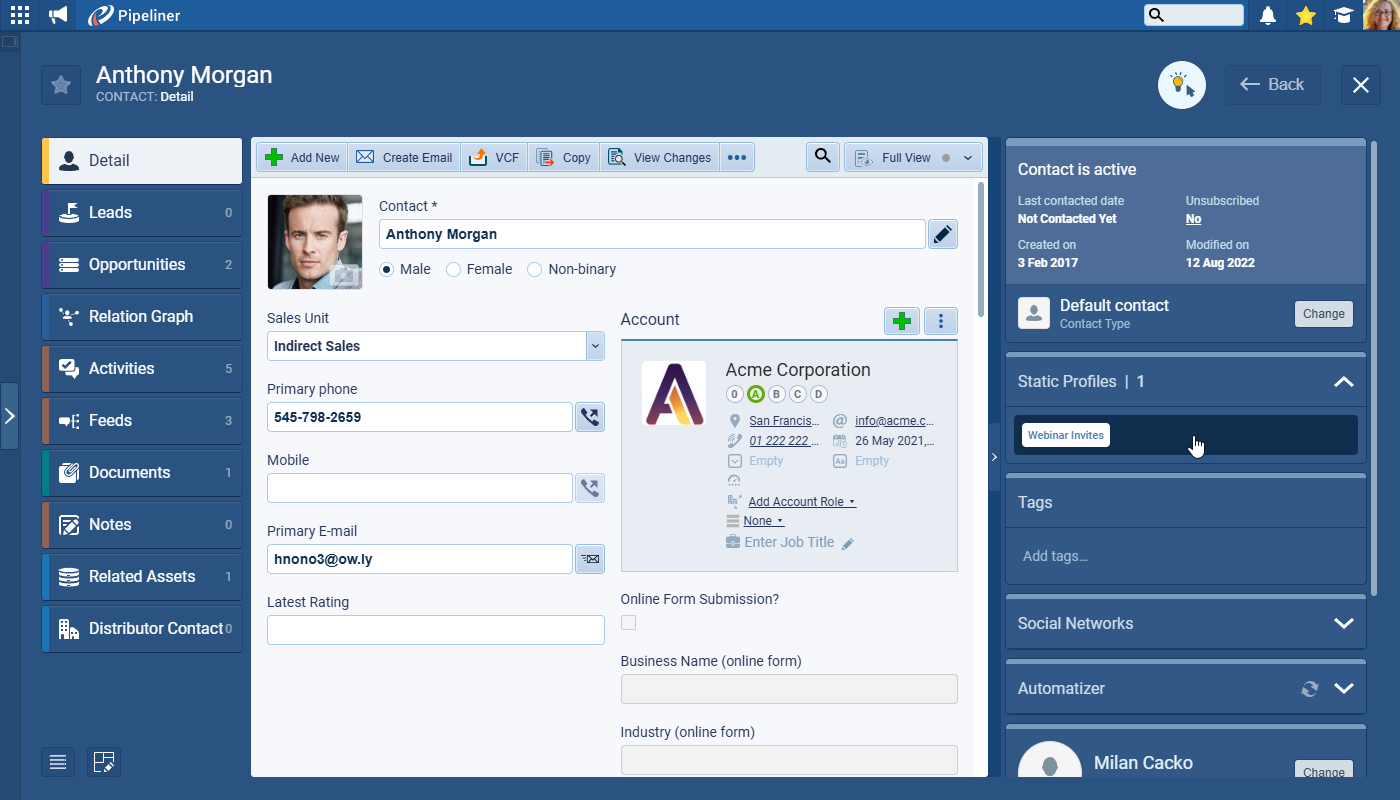Click the green plus icon in Account section
Viewport: 1400px width, 800px height.
click(x=902, y=321)
